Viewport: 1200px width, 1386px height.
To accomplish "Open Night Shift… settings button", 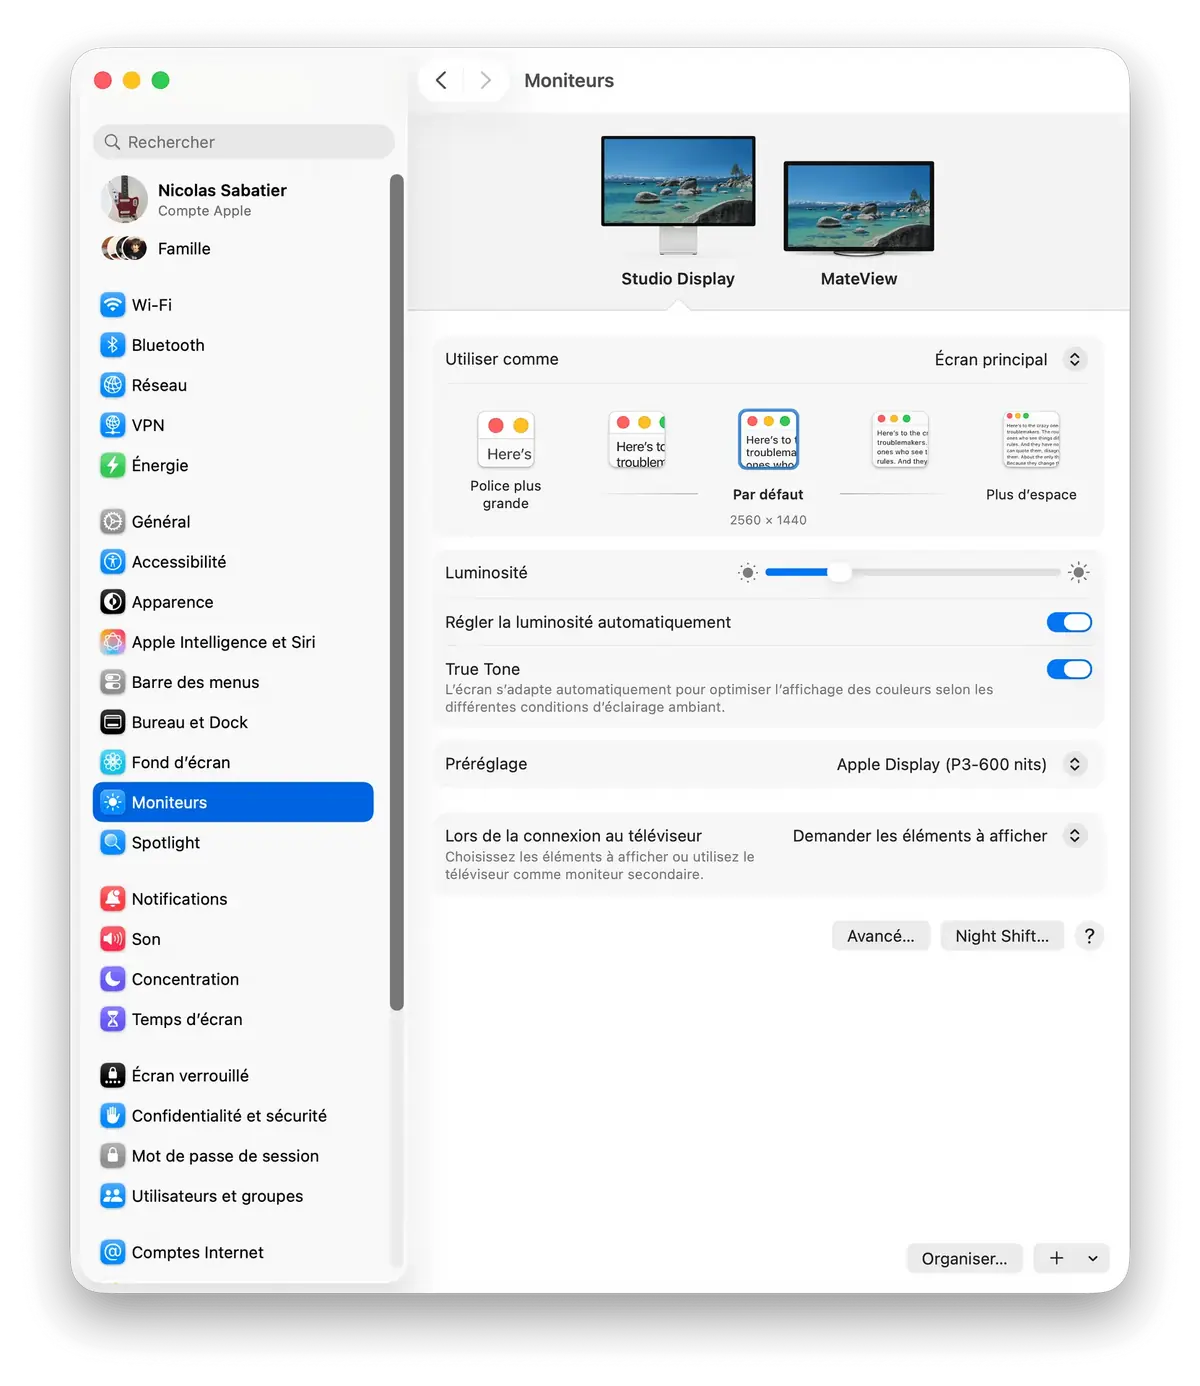I will pos(1002,936).
